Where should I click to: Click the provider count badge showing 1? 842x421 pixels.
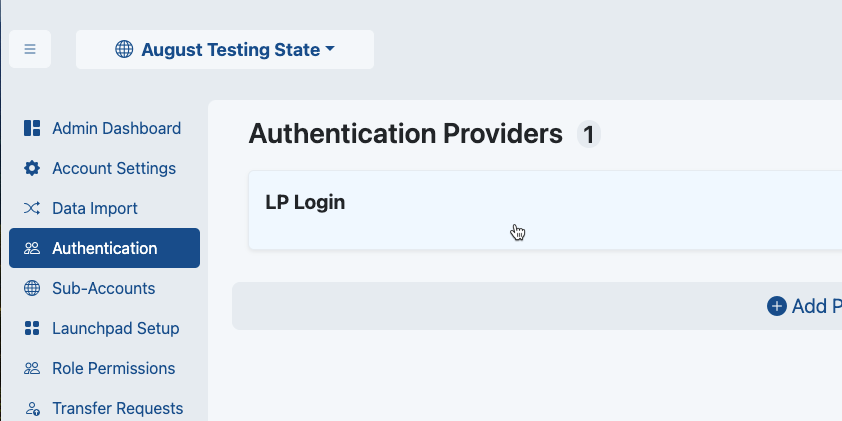pos(589,134)
